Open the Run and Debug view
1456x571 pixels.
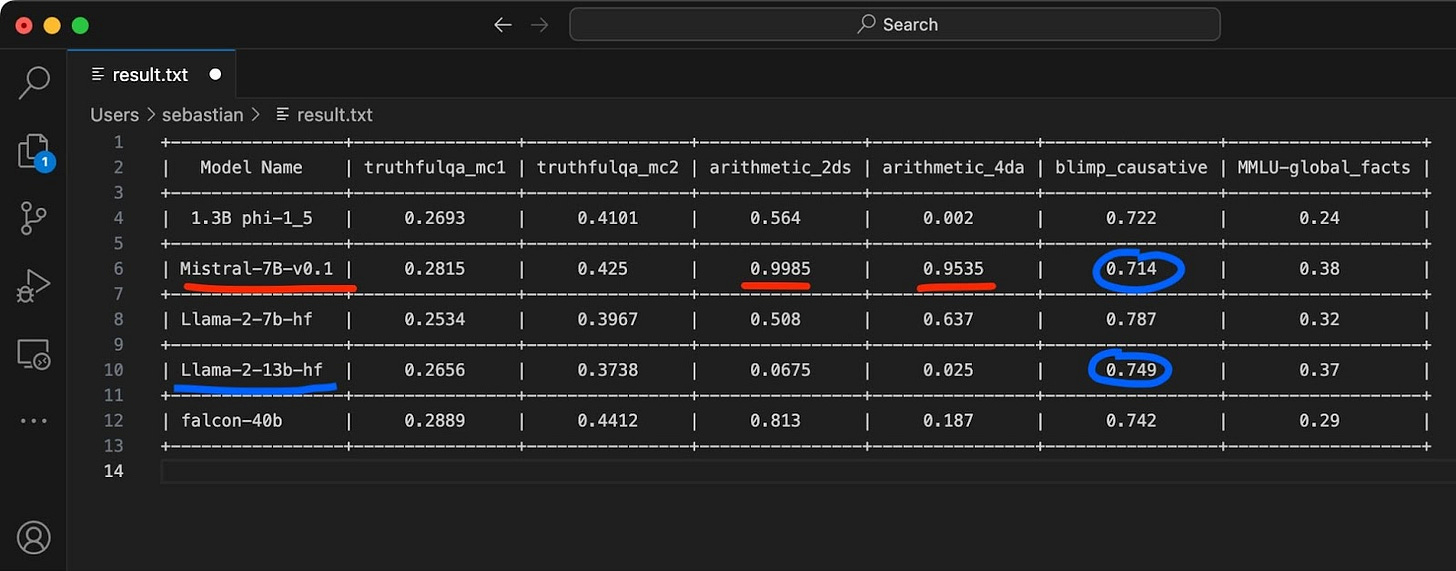coord(34,286)
